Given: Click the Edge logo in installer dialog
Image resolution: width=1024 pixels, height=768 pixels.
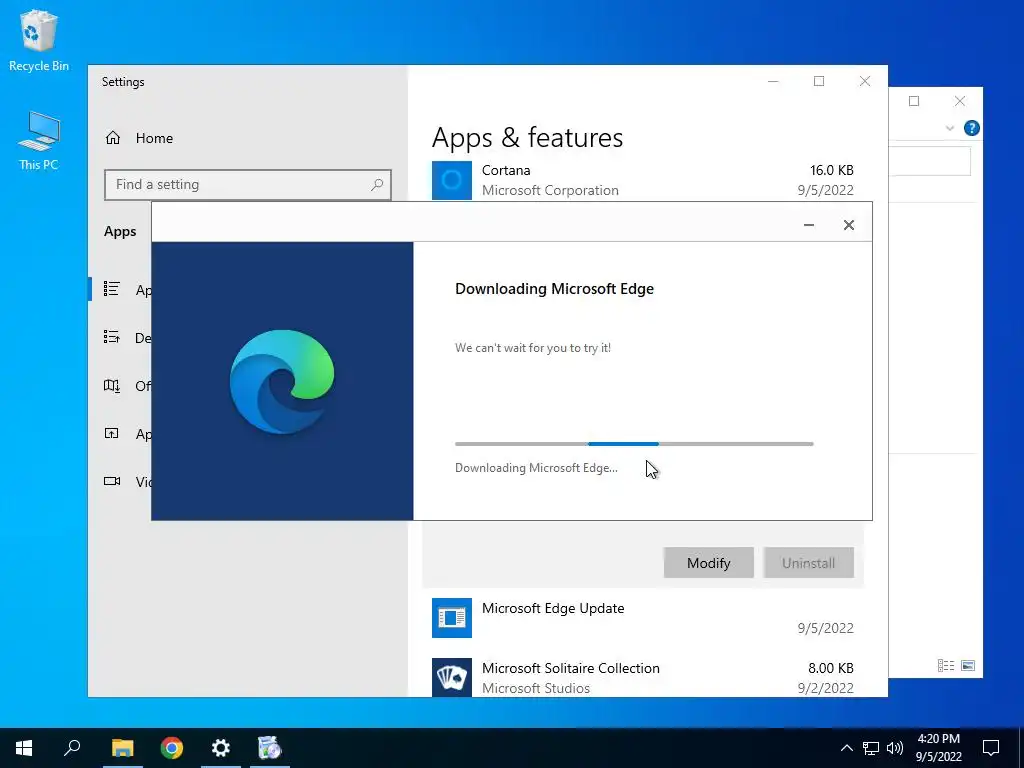Looking at the screenshot, I should [282, 382].
